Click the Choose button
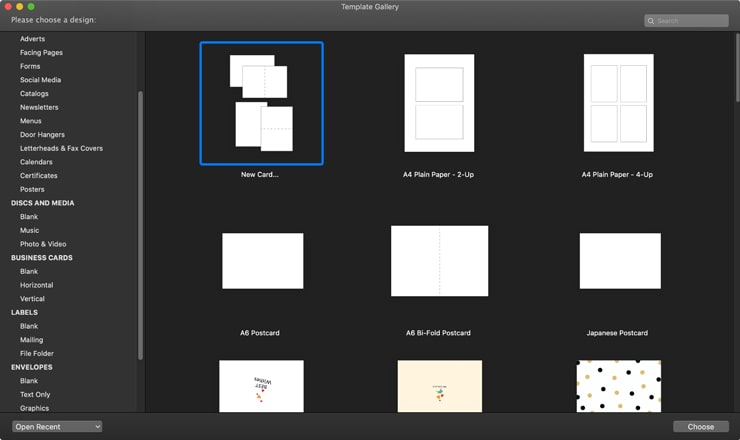Image resolution: width=740 pixels, height=440 pixels. tap(701, 427)
